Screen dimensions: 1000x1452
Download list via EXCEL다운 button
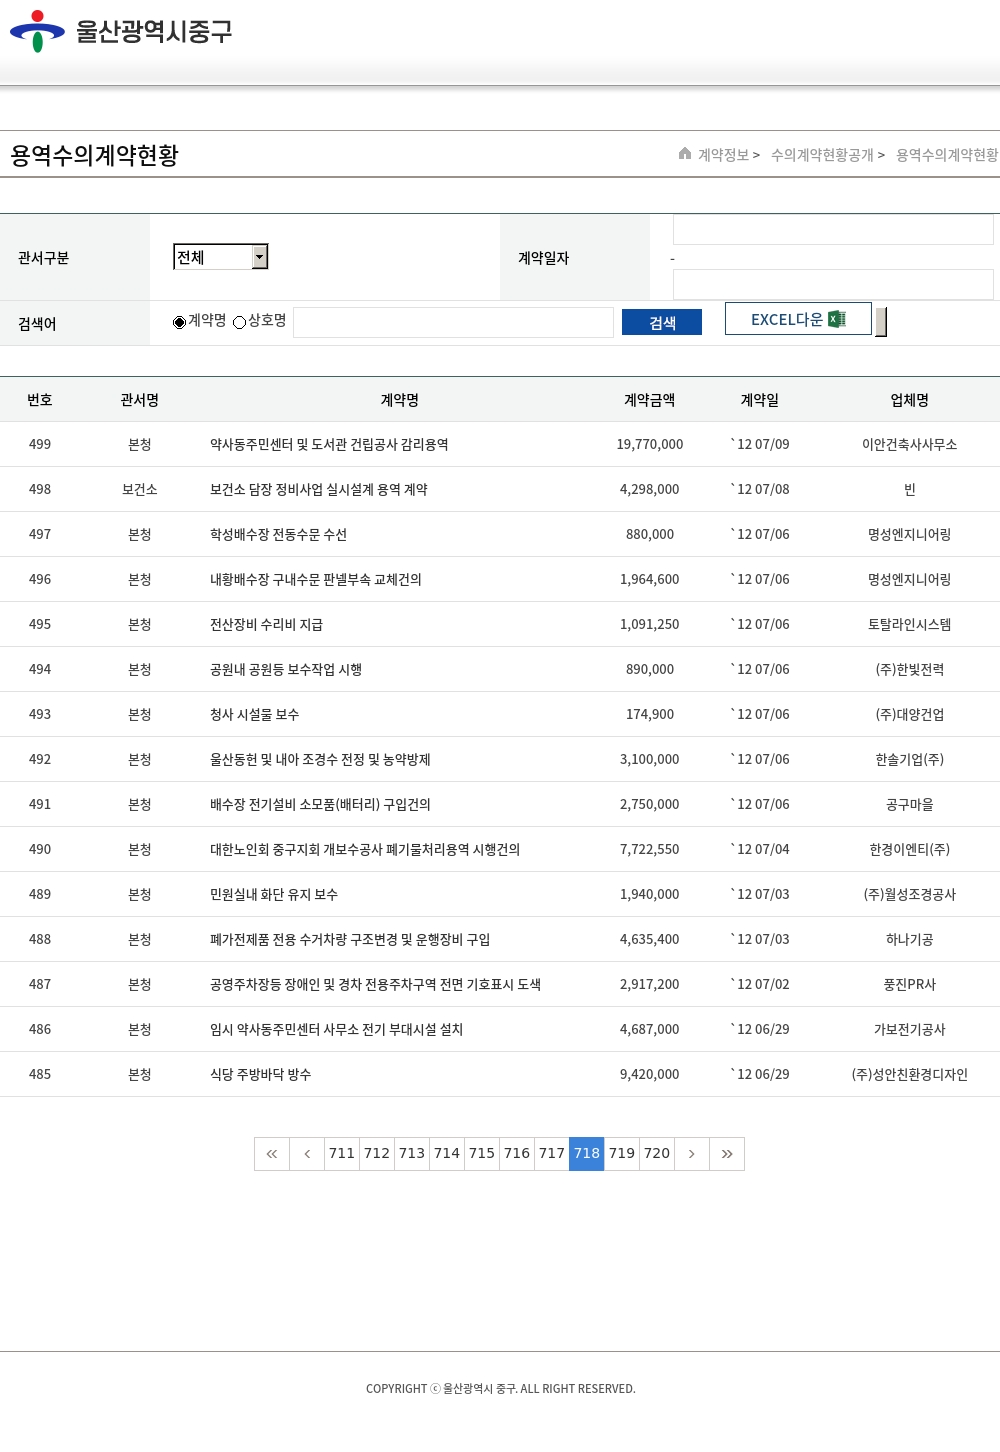(x=797, y=319)
